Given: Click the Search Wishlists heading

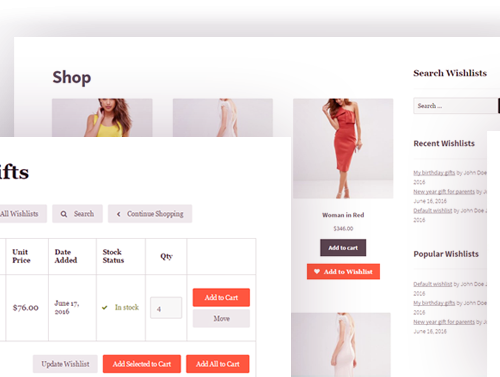Looking at the screenshot, I should click(450, 73).
